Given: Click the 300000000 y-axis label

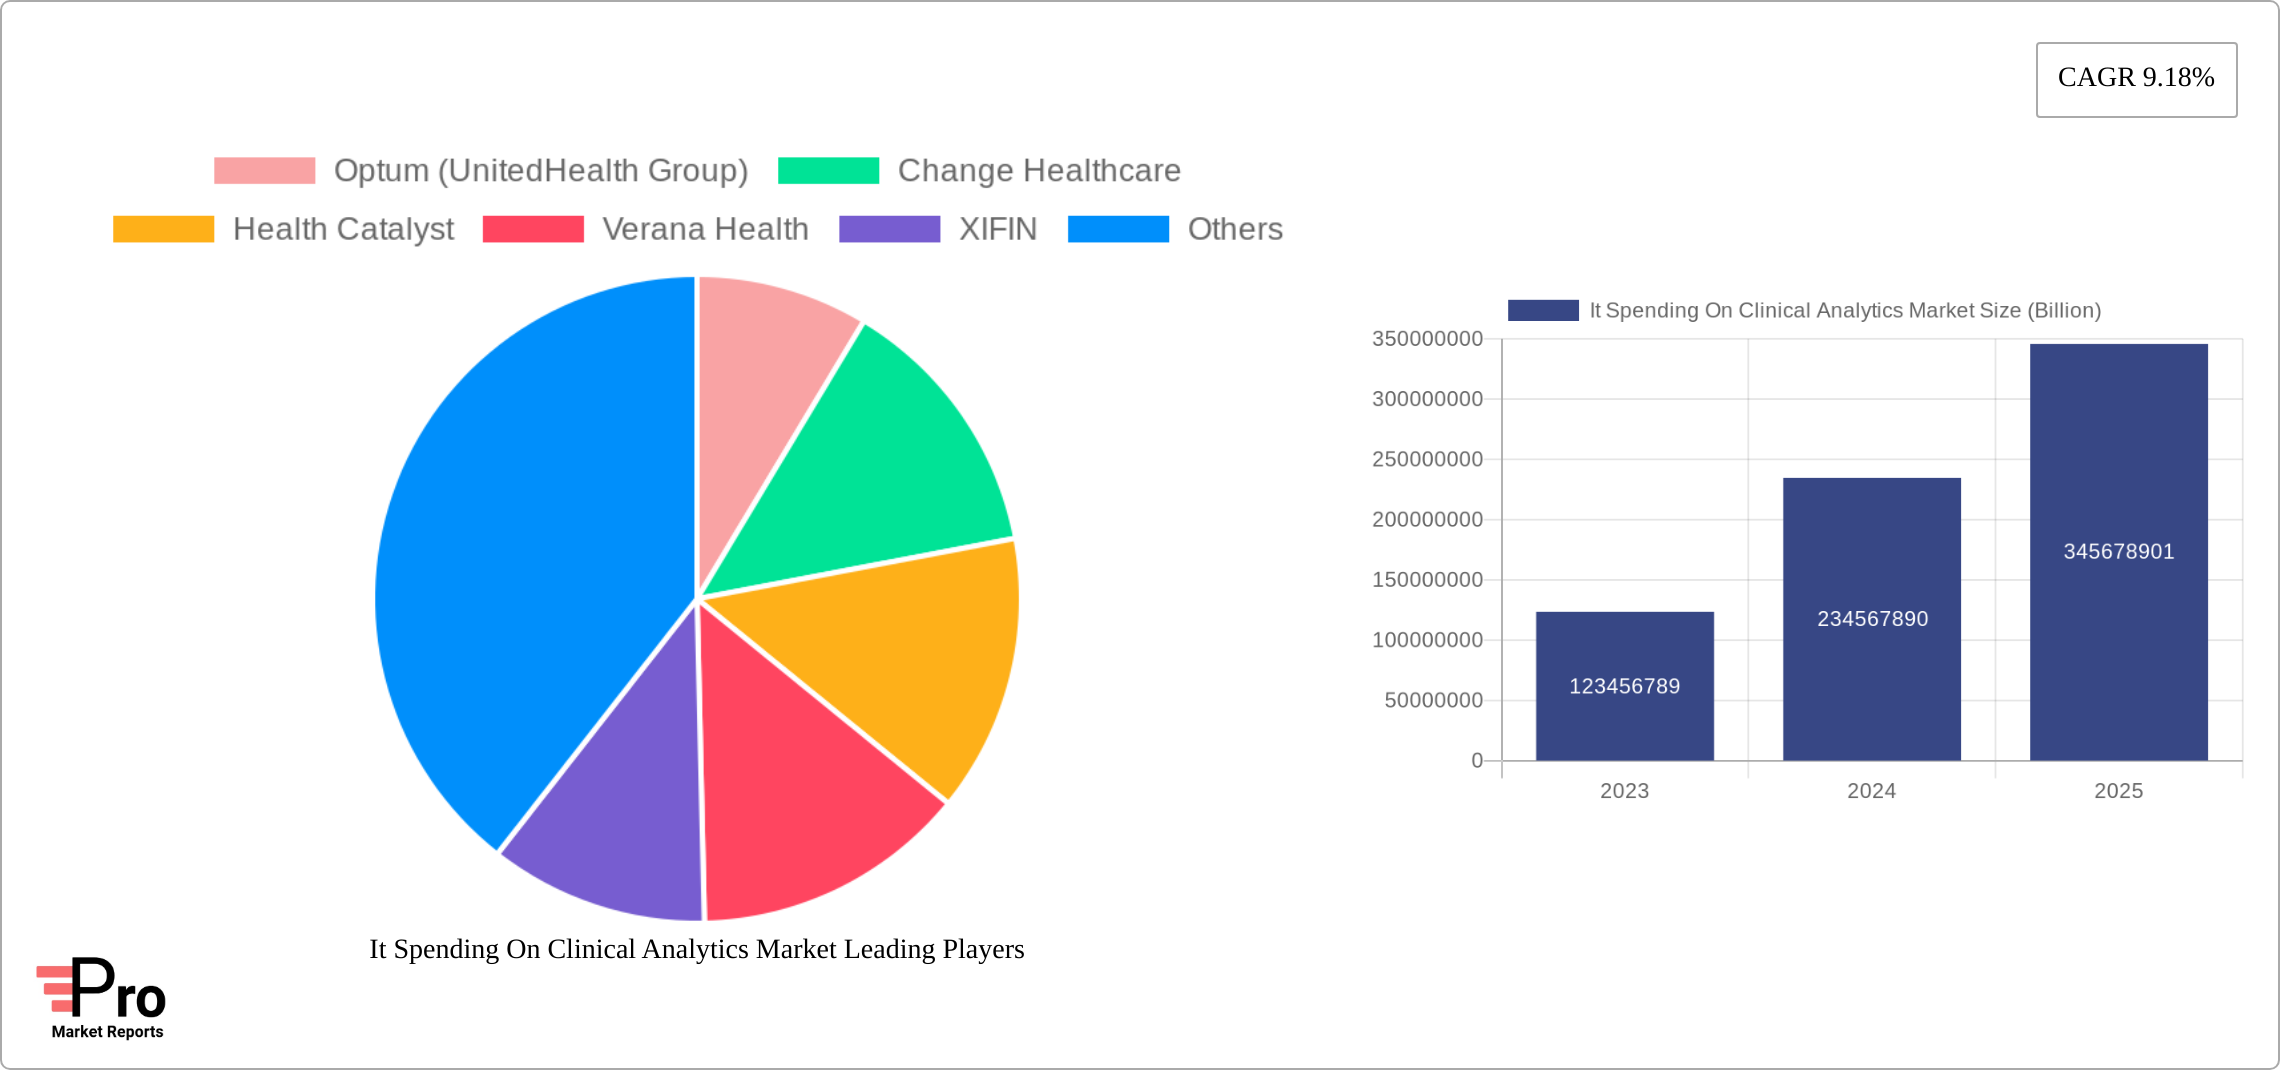Looking at the screenshot, I should coord(1427,399).
